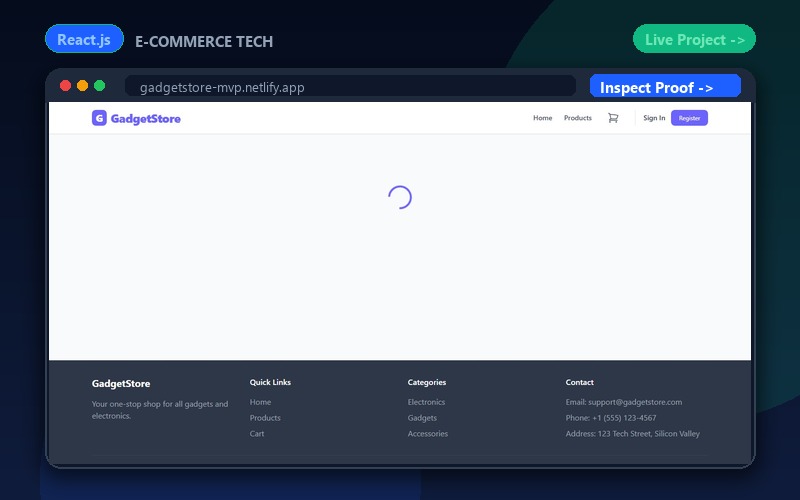Click the purple Register button
The image size is (800, 500).
[689, 118]
